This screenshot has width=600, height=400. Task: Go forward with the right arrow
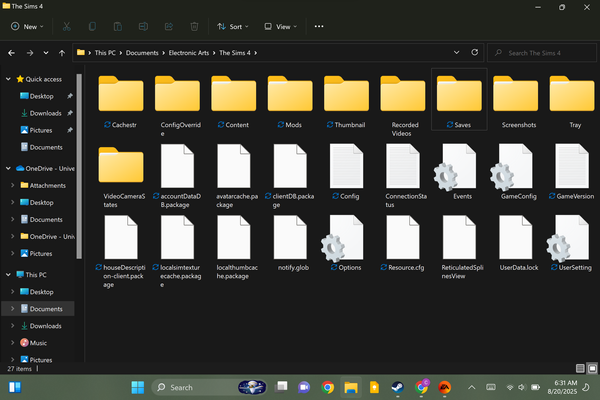[x=30, y=53]
